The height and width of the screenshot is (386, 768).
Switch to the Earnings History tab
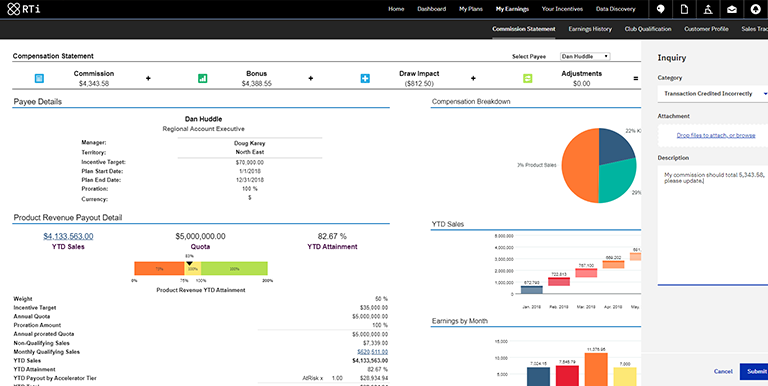tap(590, 29)
